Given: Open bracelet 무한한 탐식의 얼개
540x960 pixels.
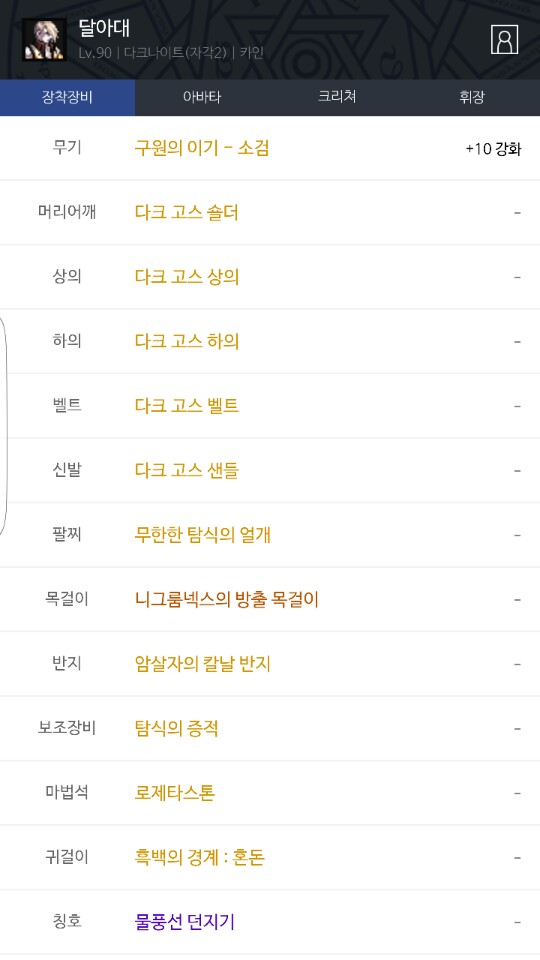Looking at the screenshot, I should [203, 534].
